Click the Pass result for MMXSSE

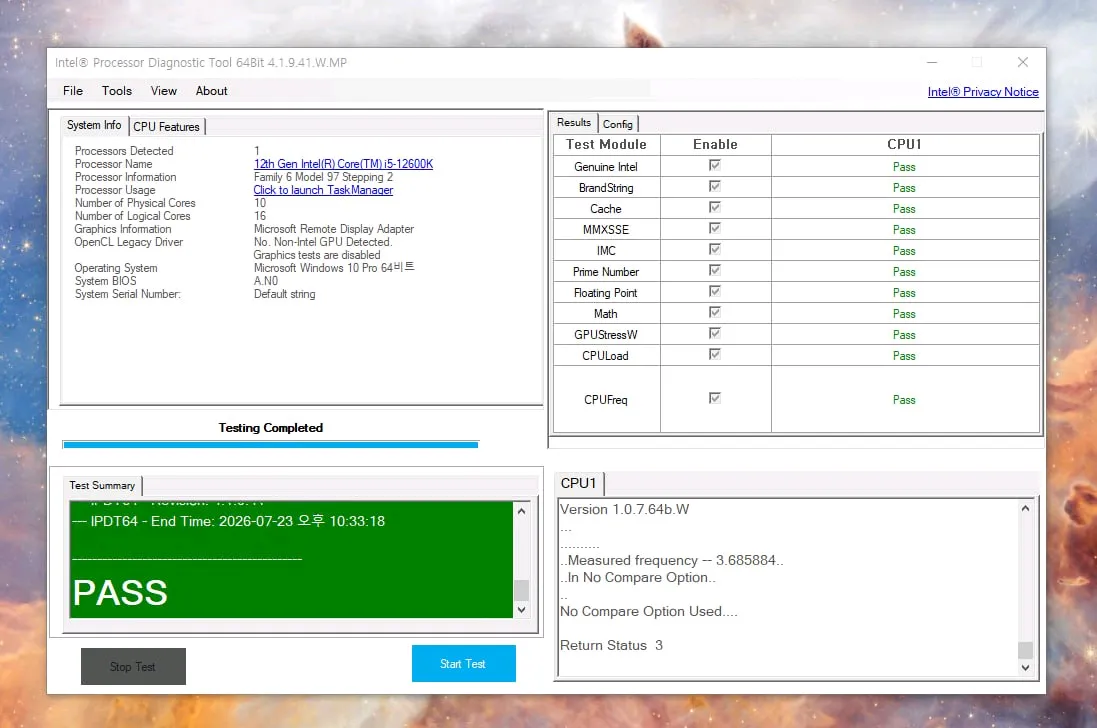coord(904,230)
